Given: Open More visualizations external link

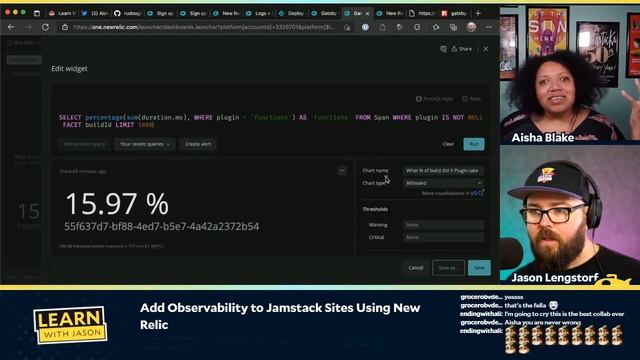Looking at the screenshot, I should (453, 193).
